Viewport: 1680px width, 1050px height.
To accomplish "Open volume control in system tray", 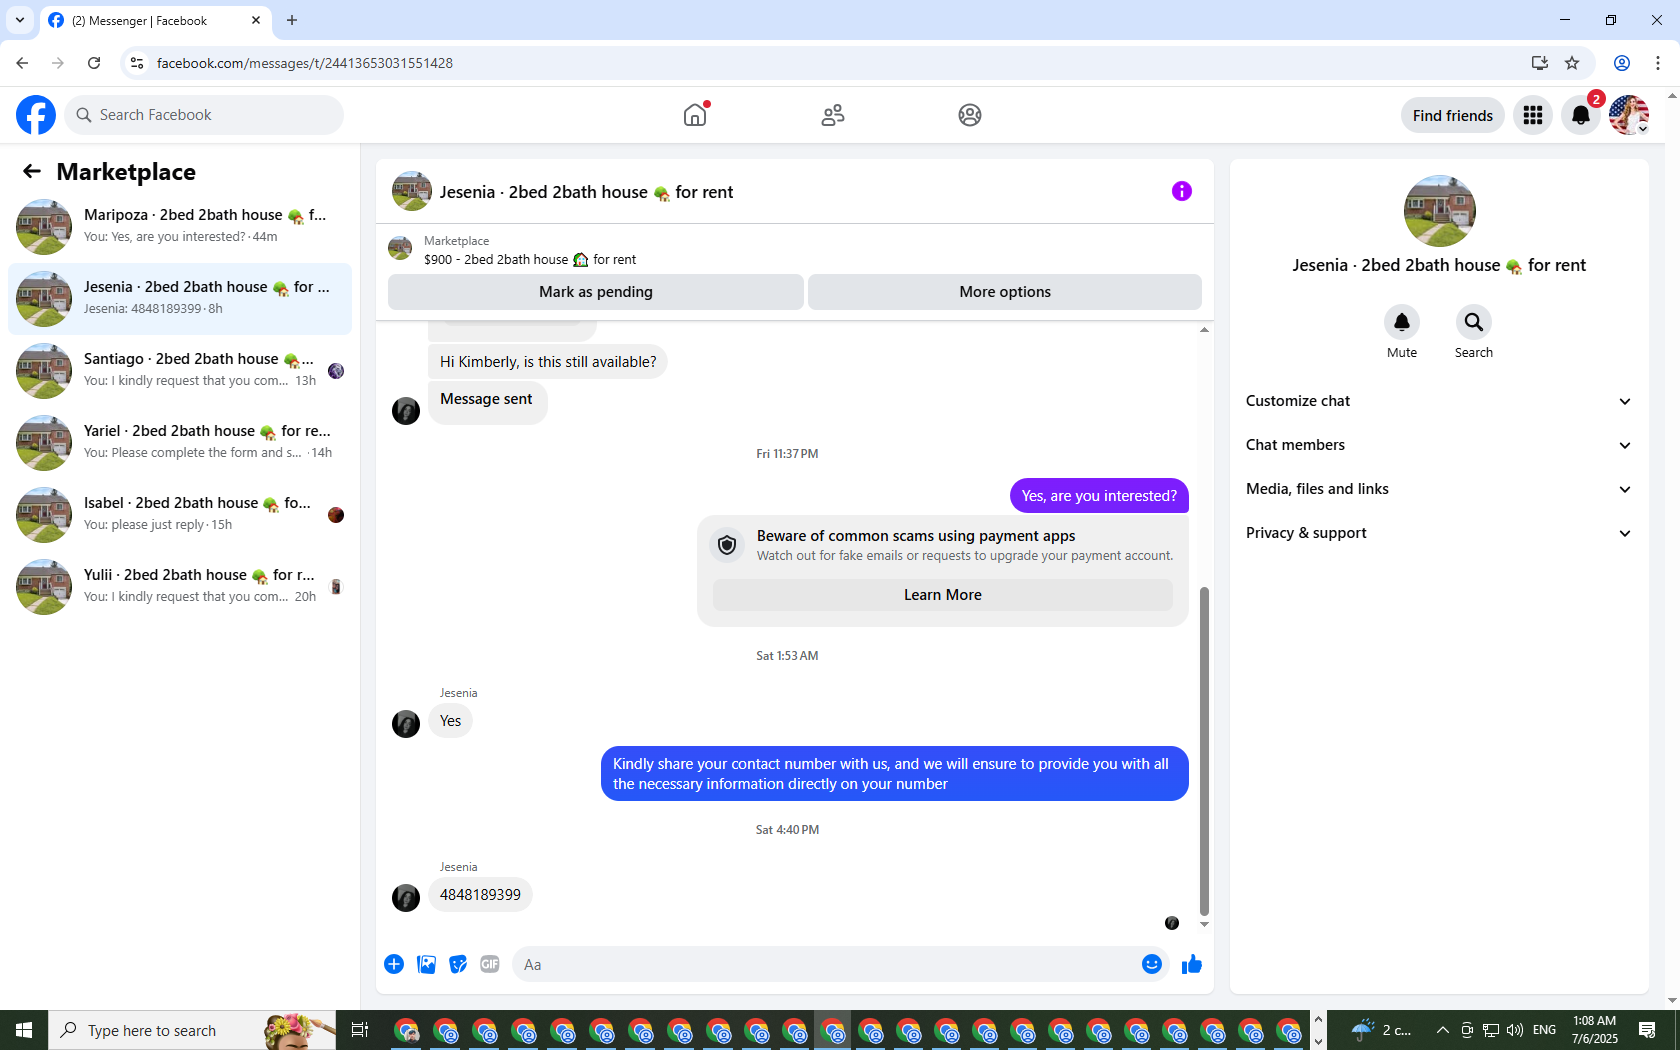I will tap(1515, 1030).
